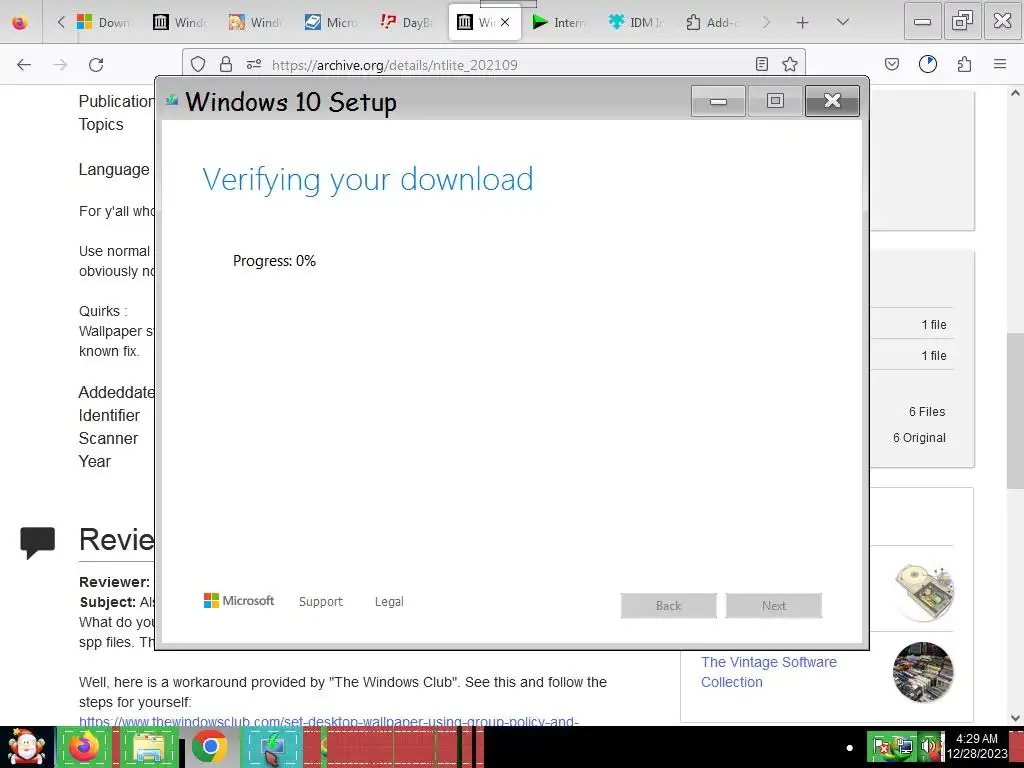This screenshot has height=768, width=1024.
Task: View site security padlock info
Action: 226,64
